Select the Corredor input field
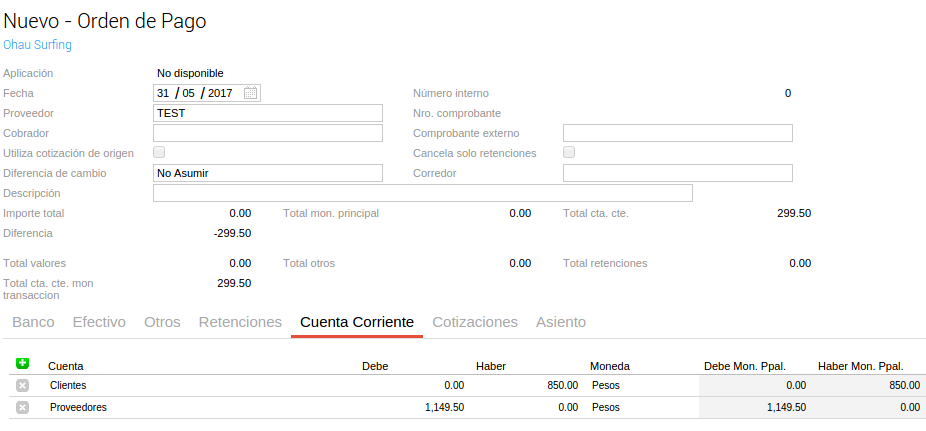This screenshot has width=926, height=431. [x=677, y=173]
